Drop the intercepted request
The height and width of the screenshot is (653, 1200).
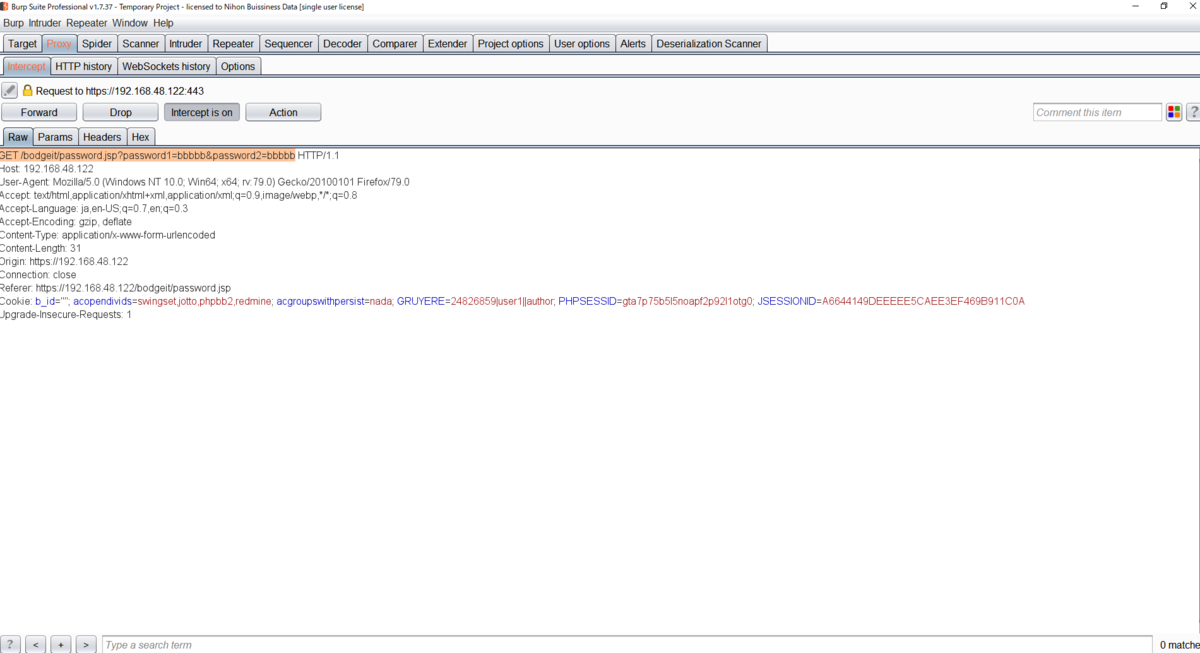click(121, 112)
